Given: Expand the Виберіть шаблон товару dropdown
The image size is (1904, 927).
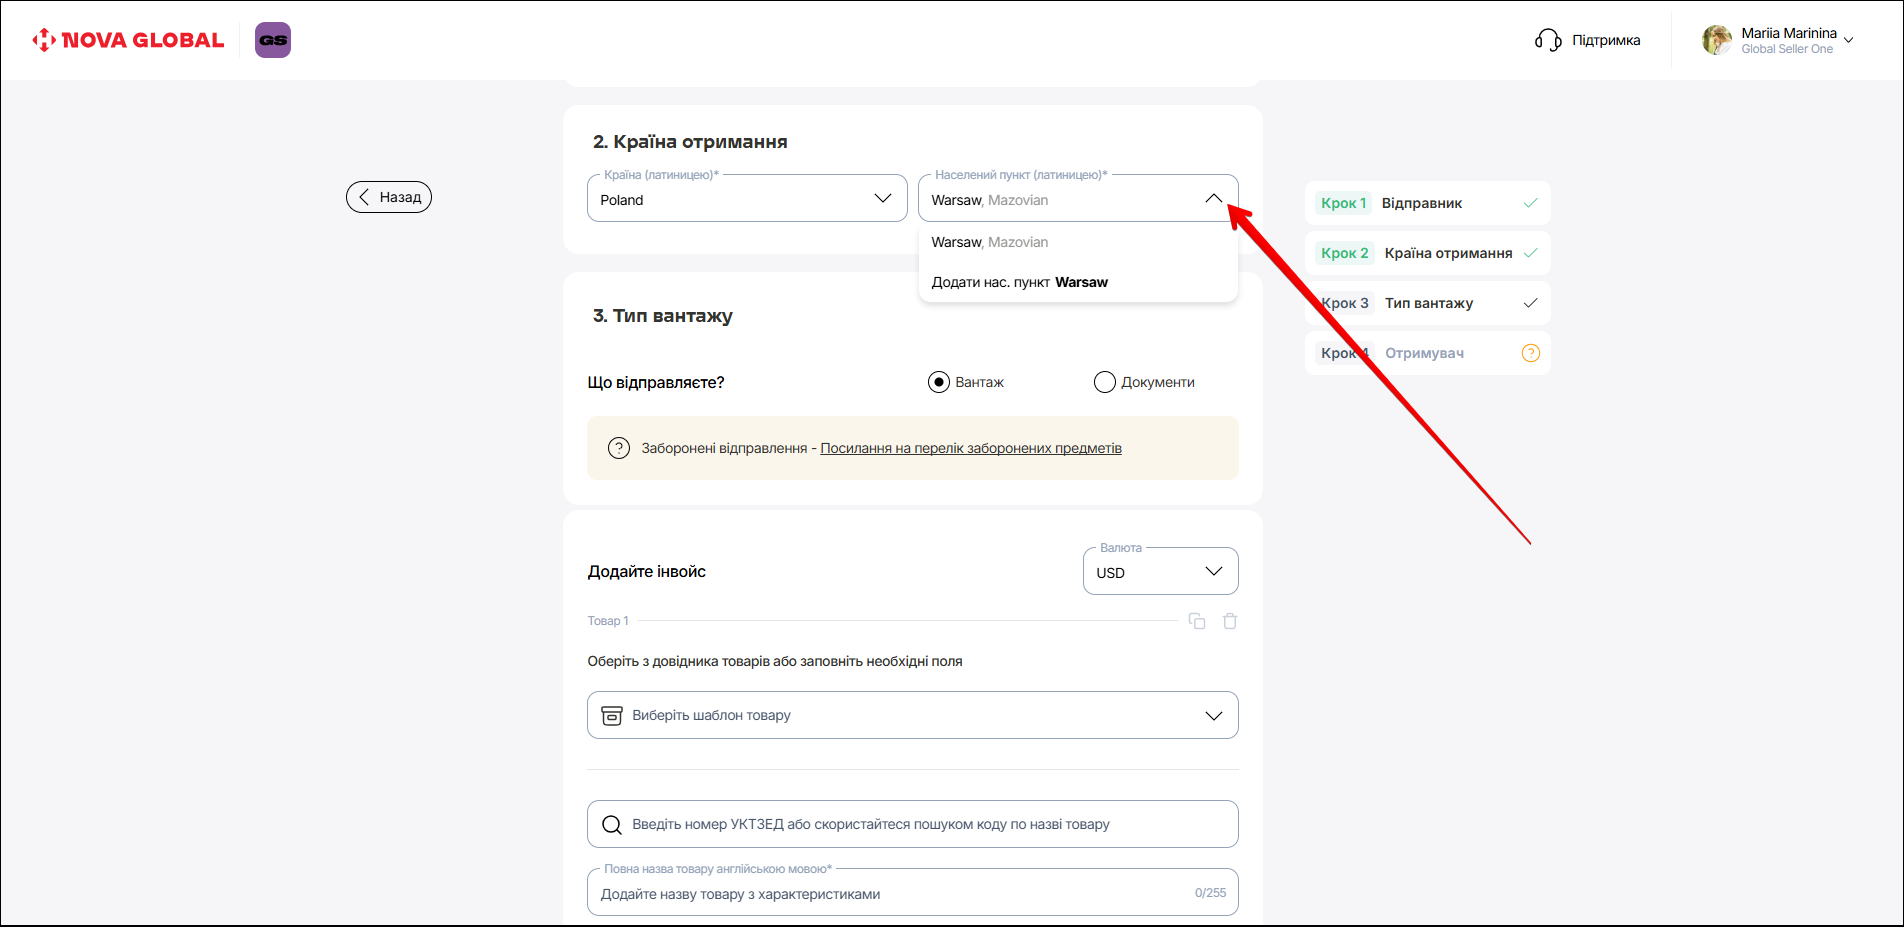Looking at the screenshot, I should pyautogui.click(x=912, y=715).
